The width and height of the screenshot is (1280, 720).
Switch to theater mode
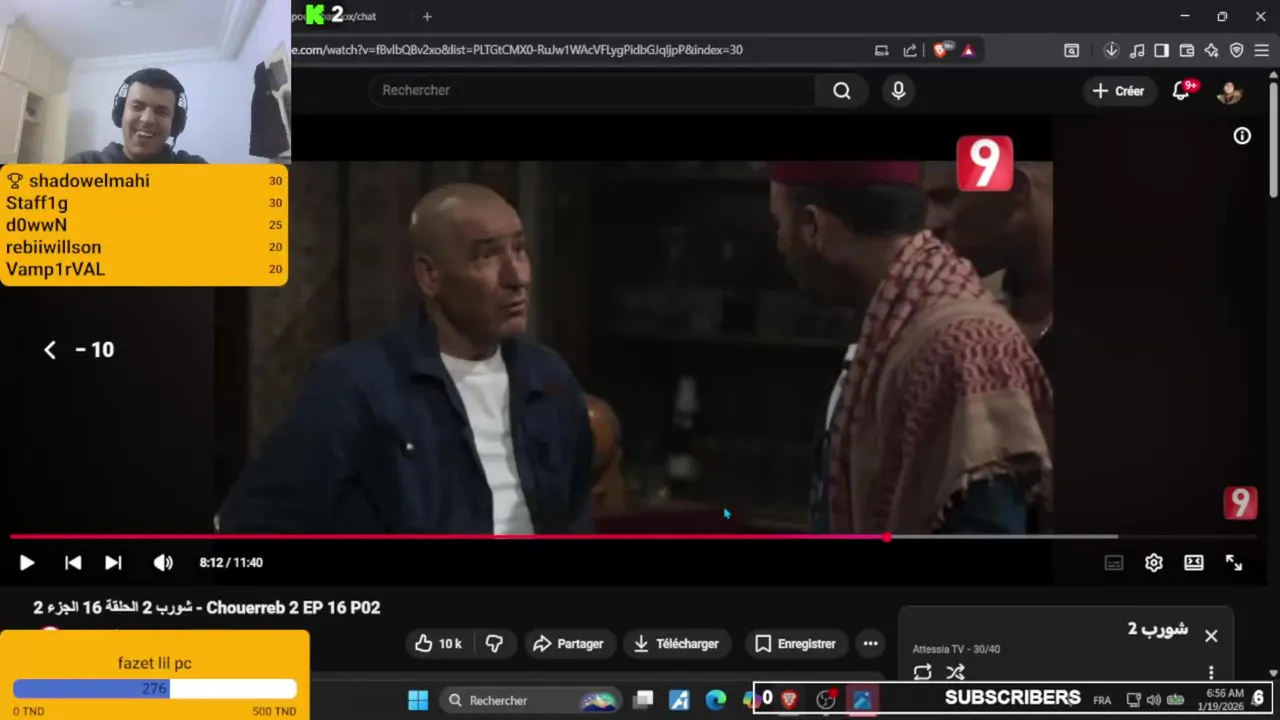[x=1194, y=563]
